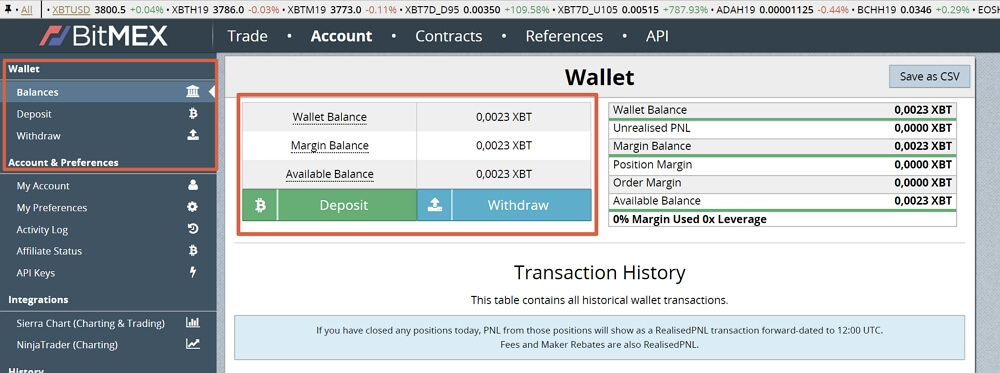The height and width of the screenshot is (373, 1000).
Task: Click the My Account person icon
Action: [193, 186]
